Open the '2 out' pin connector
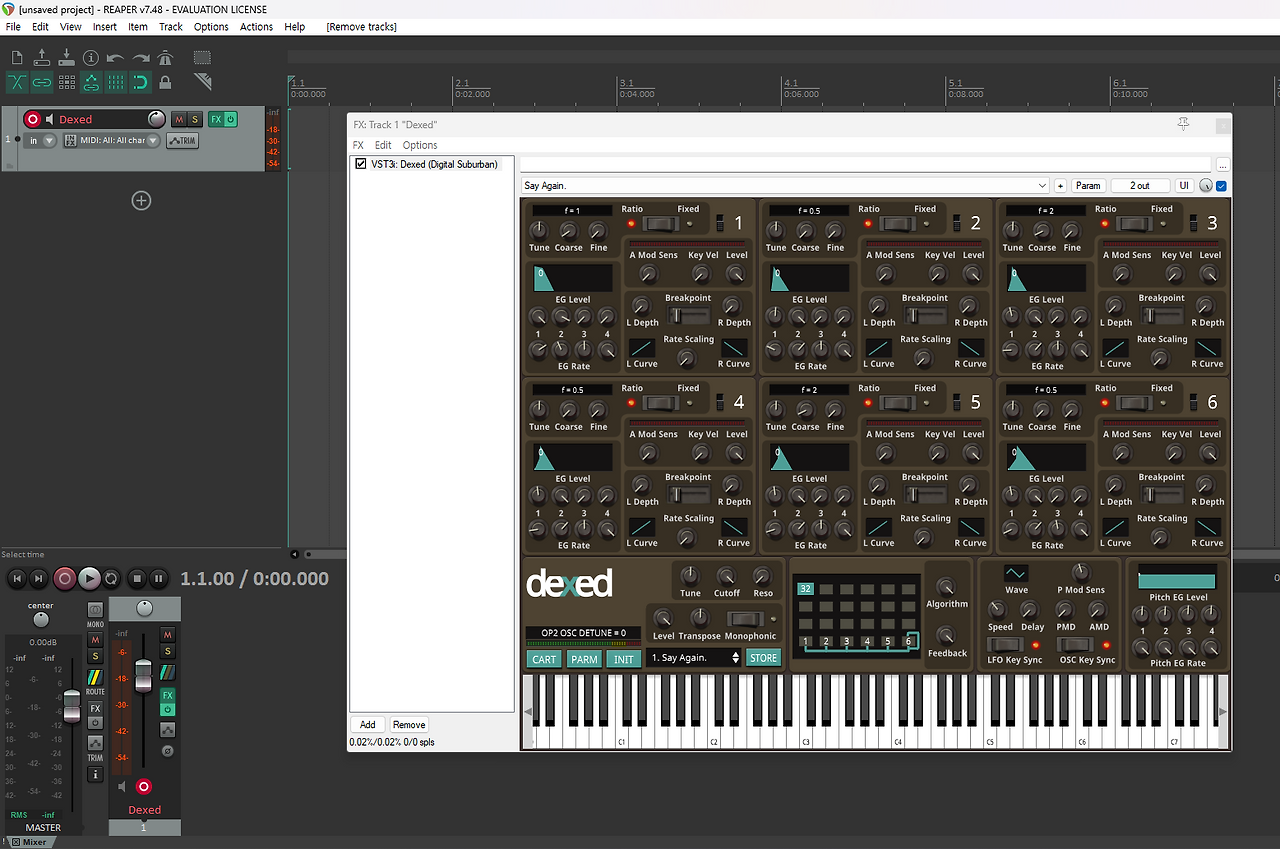This screenshot has width=1280, height=849. [1140, 186]
